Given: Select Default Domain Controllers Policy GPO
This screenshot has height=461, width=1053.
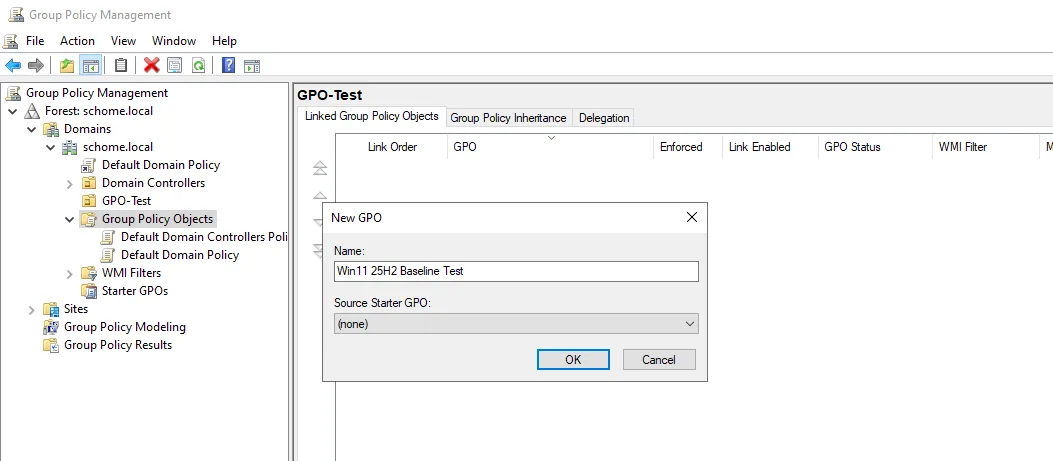Looking at the screenshot, I should tap(203, 237).
